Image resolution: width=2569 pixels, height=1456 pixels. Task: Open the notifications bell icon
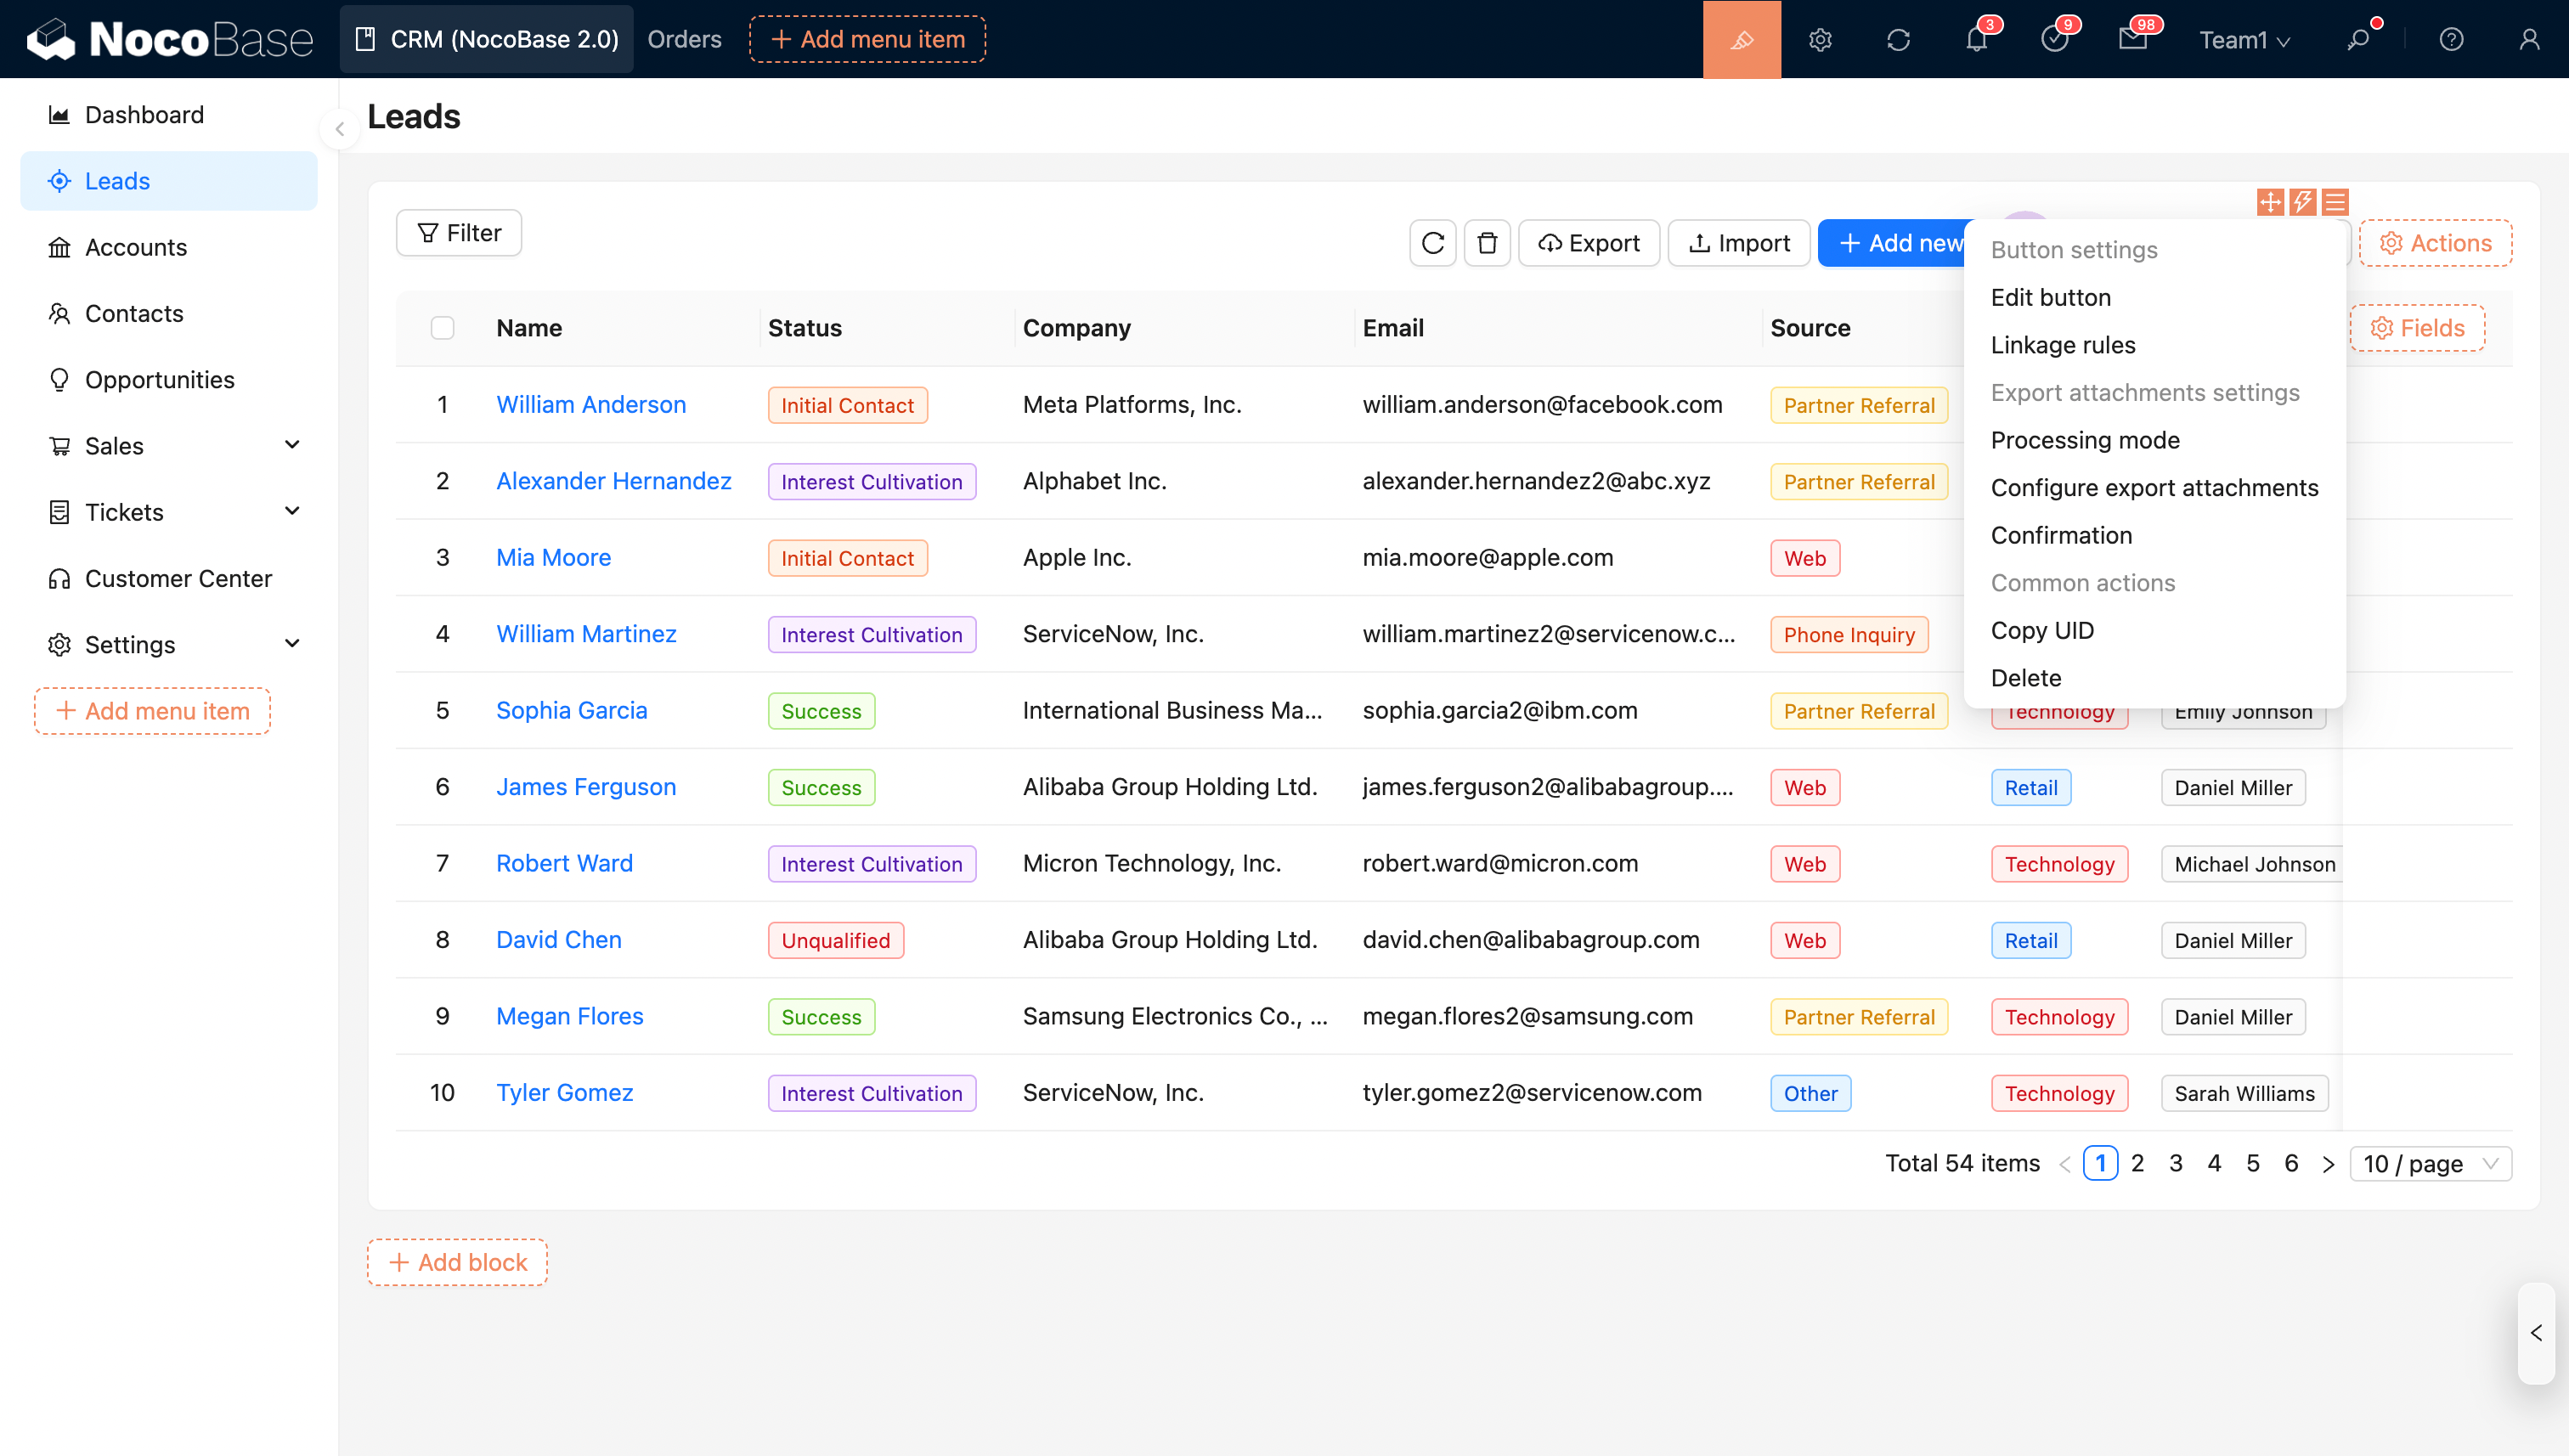point(1976,40)
